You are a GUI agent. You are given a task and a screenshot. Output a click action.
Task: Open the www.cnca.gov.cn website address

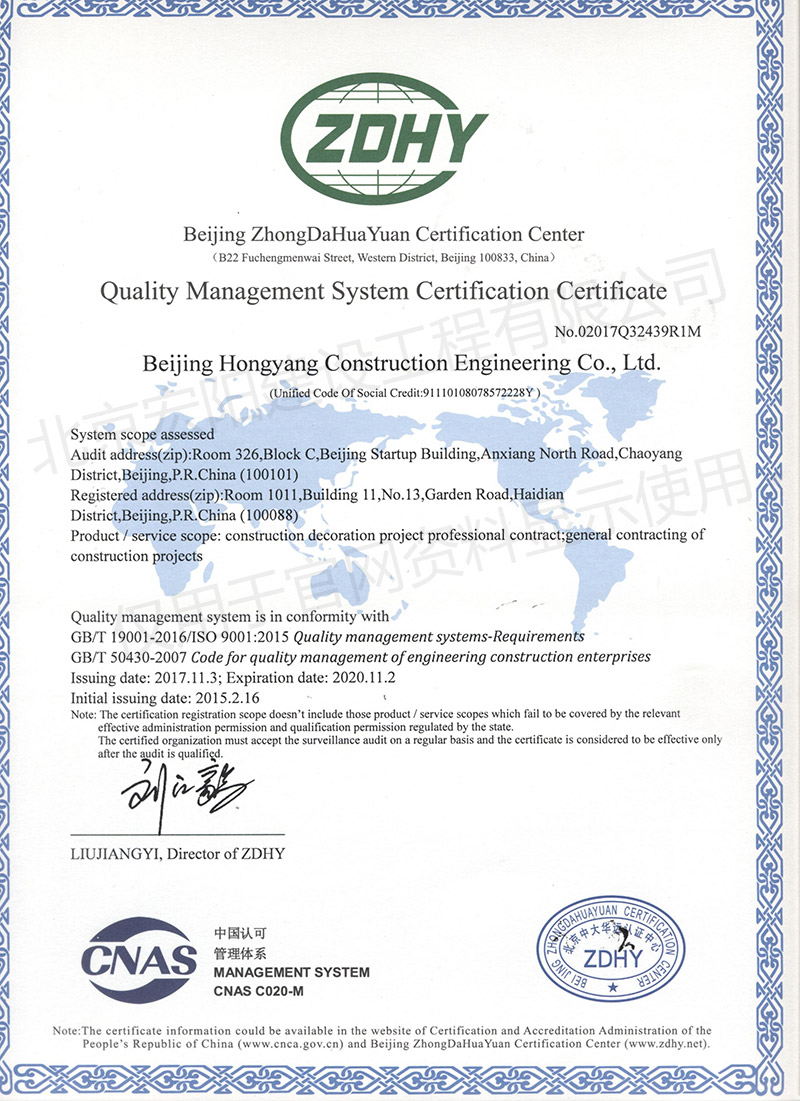point(291,1043)
